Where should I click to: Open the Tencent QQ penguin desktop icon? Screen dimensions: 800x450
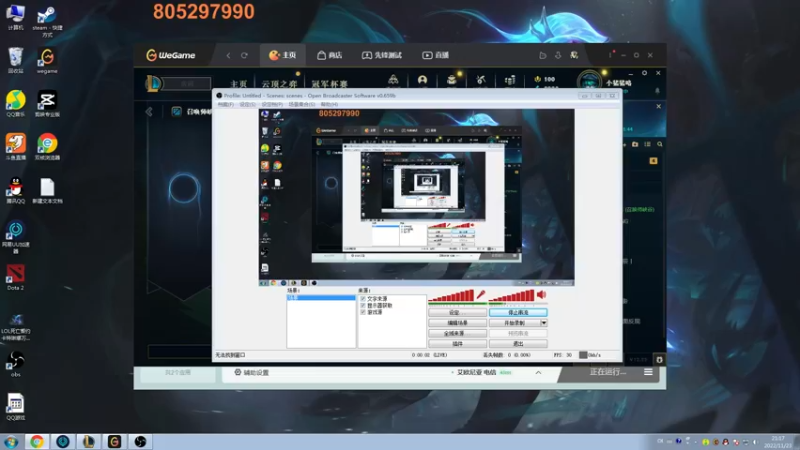[16, 190]
